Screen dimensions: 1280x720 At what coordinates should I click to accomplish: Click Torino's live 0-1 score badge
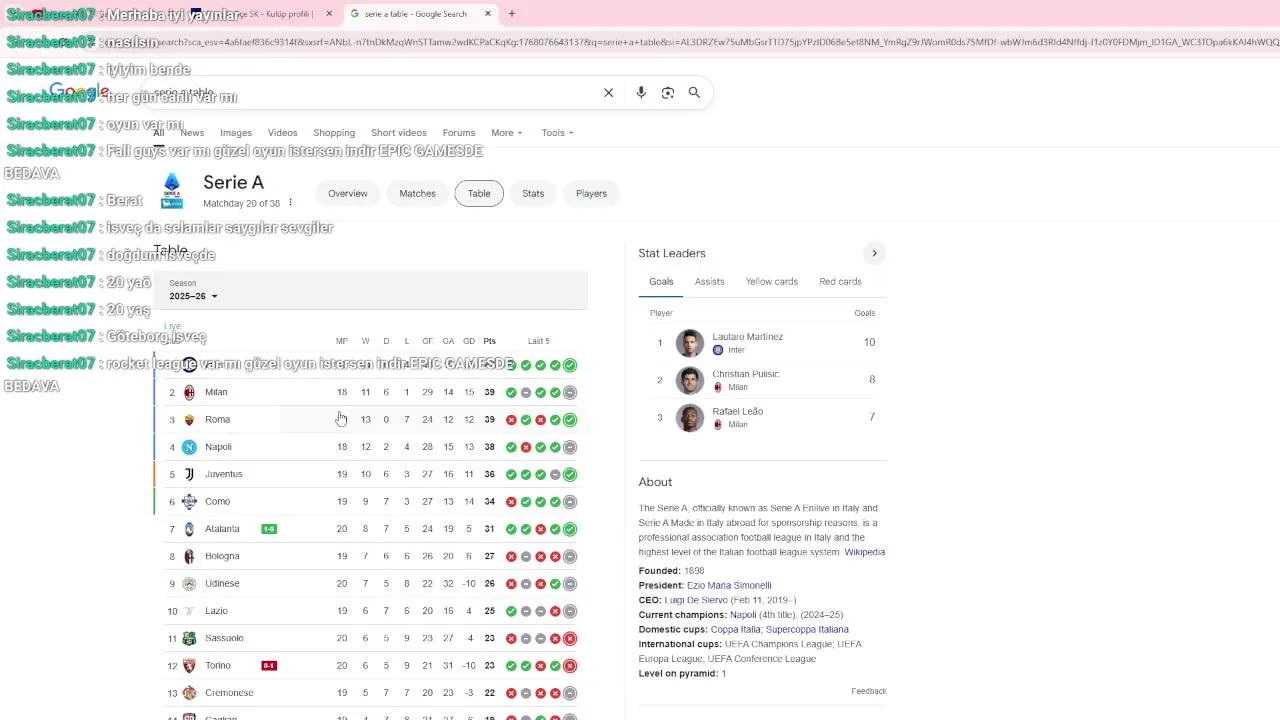[x=269, y=666]
